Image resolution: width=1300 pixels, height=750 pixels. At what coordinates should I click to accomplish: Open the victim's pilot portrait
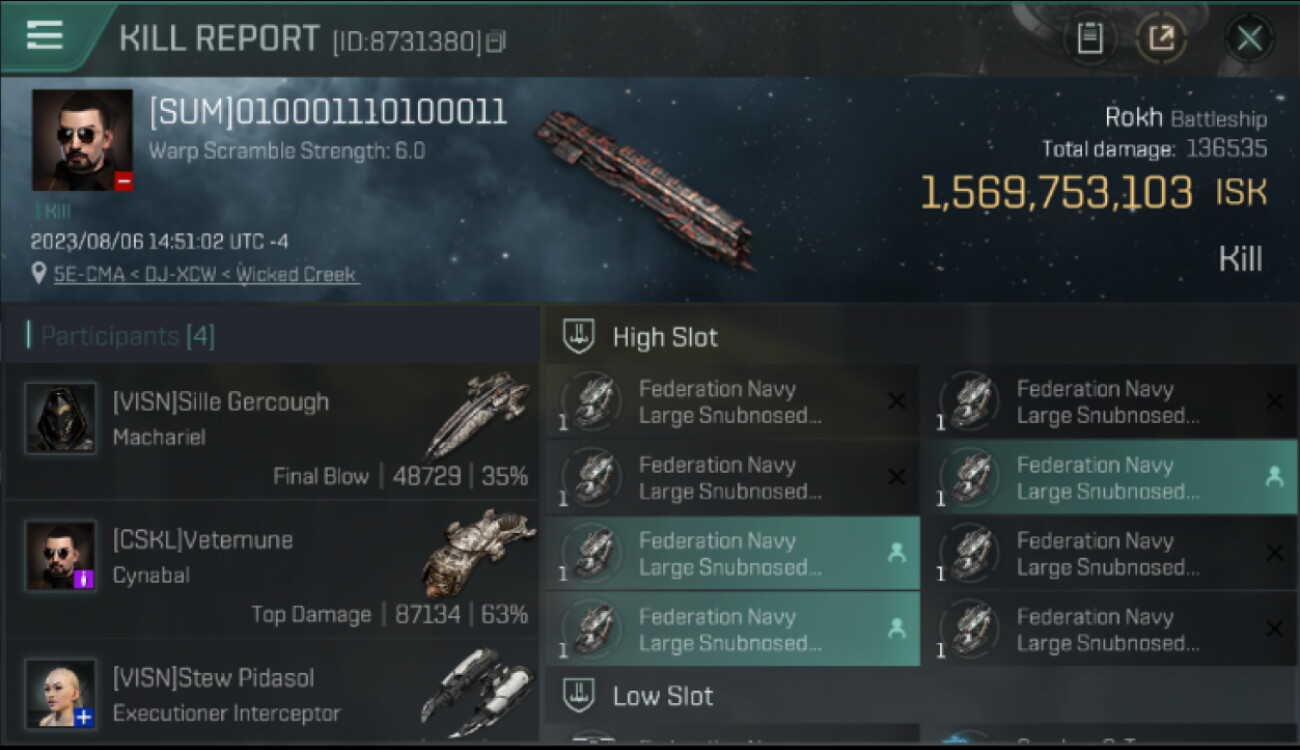pyautogui.click(x=82, y=140)
